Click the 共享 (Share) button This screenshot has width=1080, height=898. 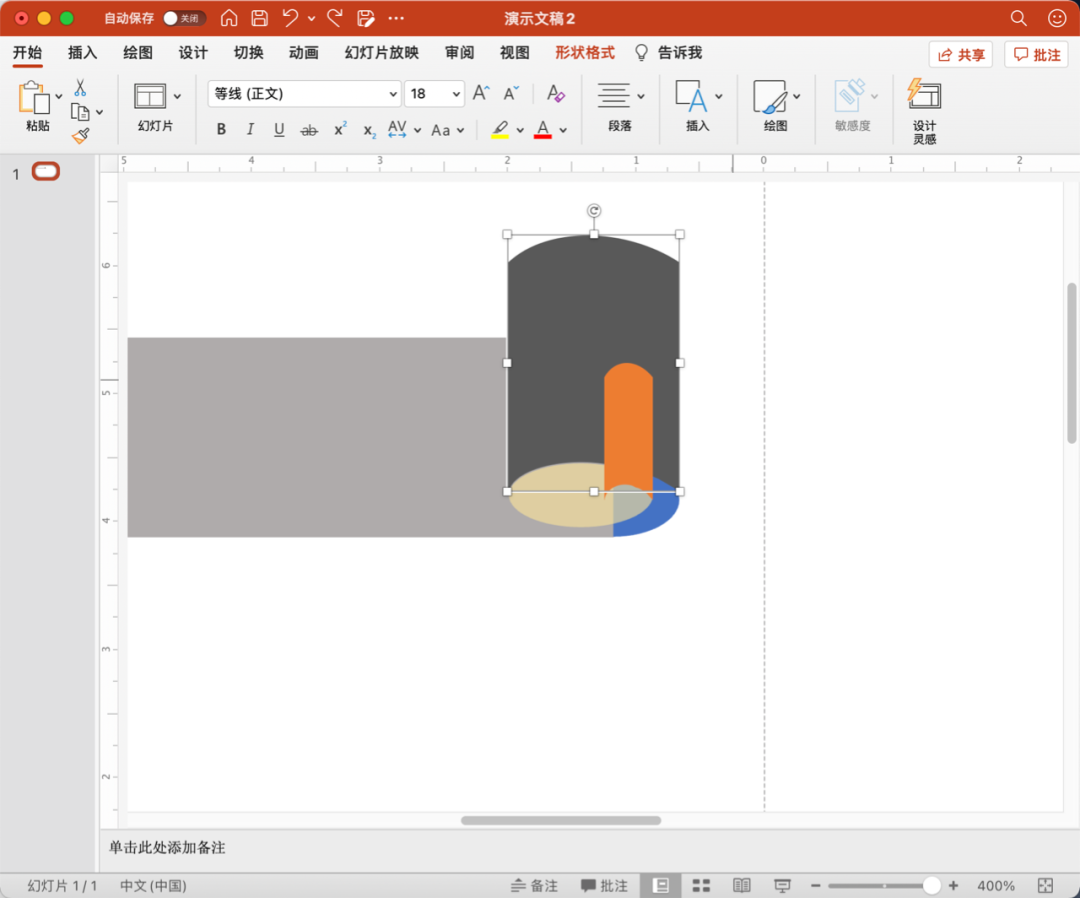[x=960, y=55]
